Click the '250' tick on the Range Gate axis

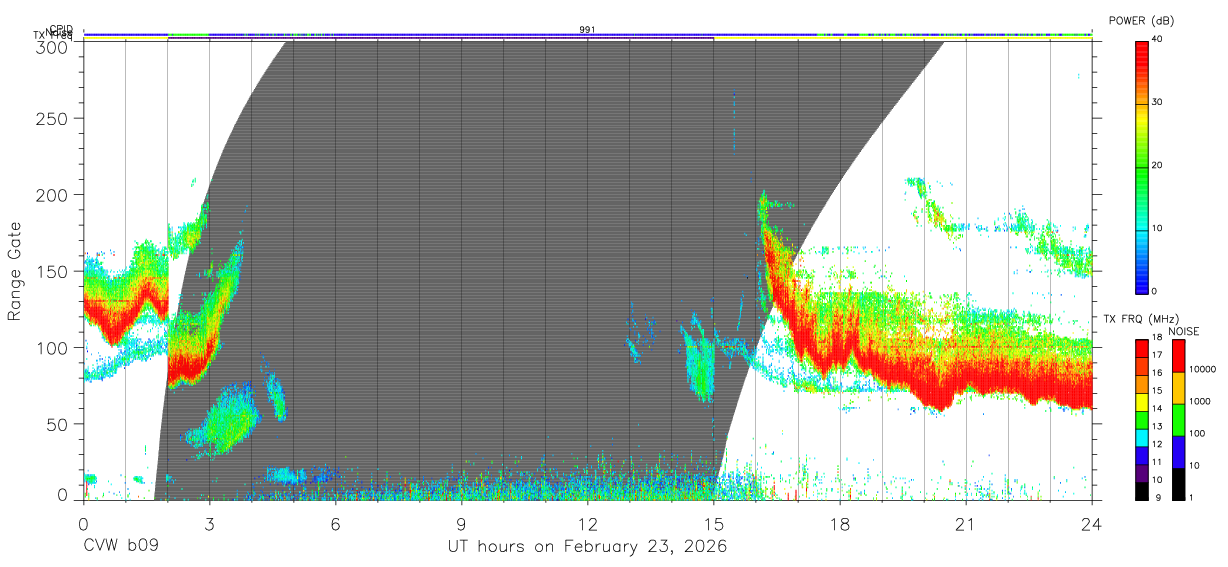[53, 118]
